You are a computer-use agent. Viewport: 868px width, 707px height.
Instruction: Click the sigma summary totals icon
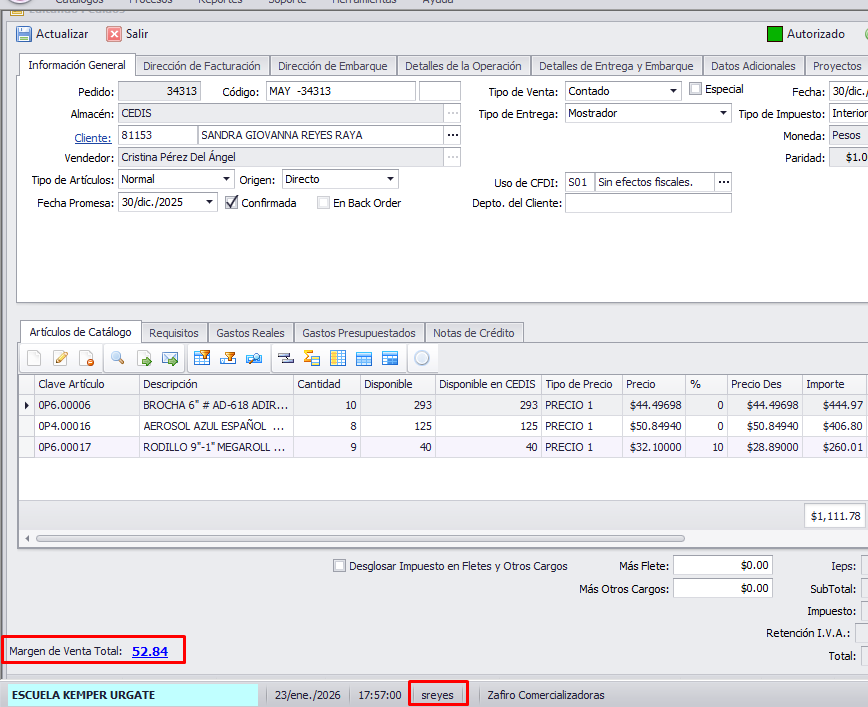tap(311, 358)
